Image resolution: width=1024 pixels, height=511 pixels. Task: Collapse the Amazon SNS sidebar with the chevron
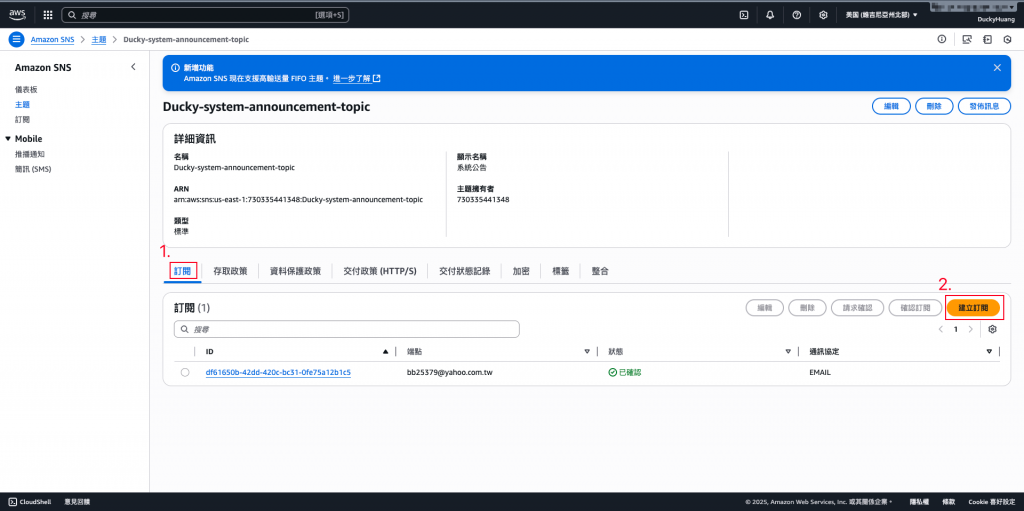click(x=133, y=67)
